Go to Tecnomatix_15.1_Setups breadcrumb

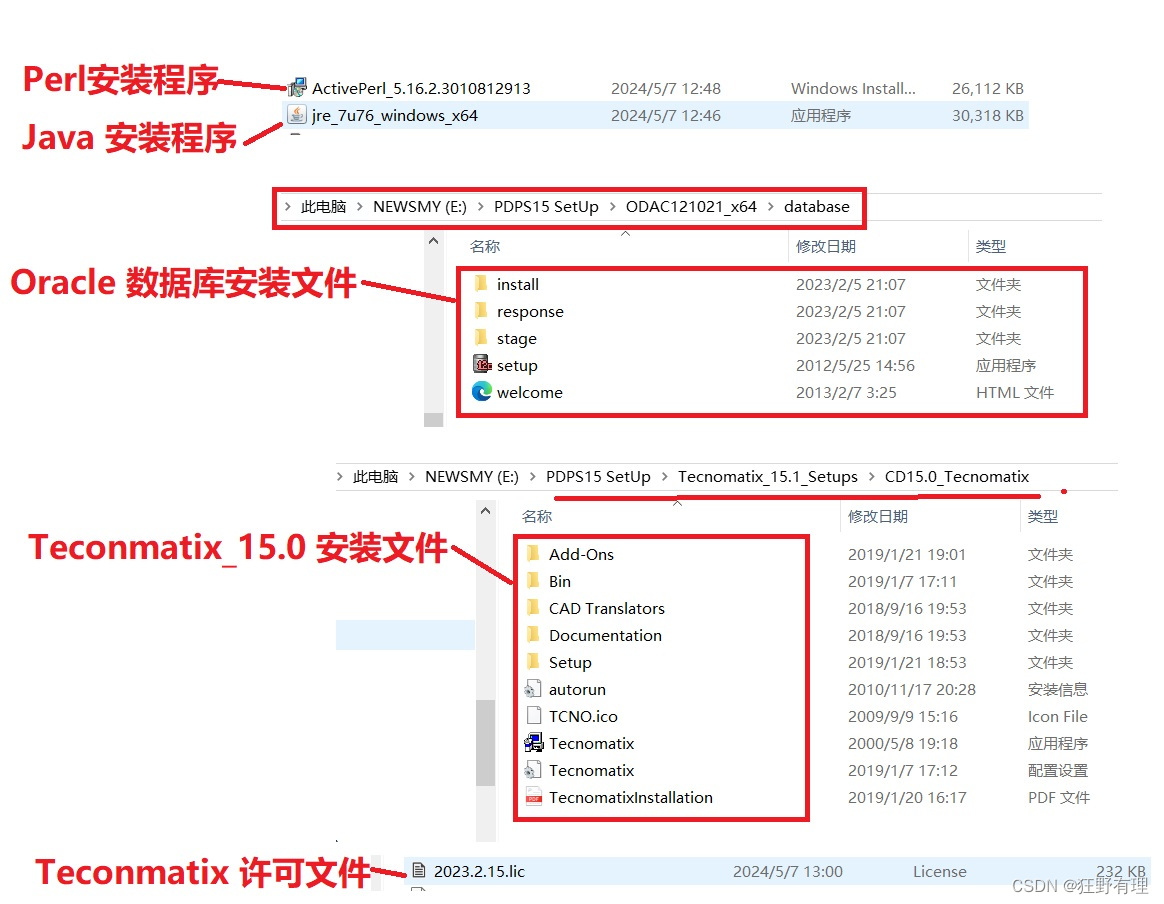(x=768, y=476)
